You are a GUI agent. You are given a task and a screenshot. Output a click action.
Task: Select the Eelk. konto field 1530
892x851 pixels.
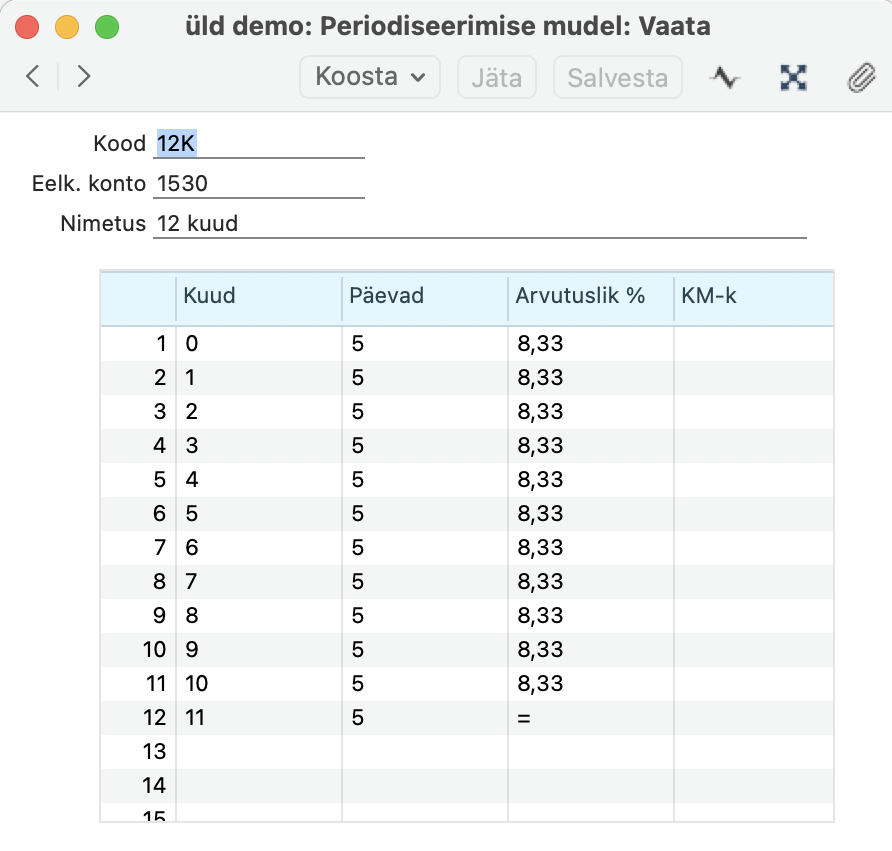coord(259,184)
